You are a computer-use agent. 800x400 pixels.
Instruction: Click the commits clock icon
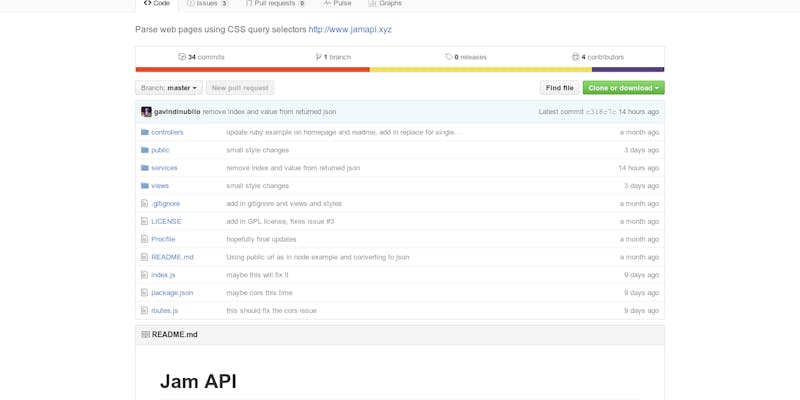click(182, 57)
